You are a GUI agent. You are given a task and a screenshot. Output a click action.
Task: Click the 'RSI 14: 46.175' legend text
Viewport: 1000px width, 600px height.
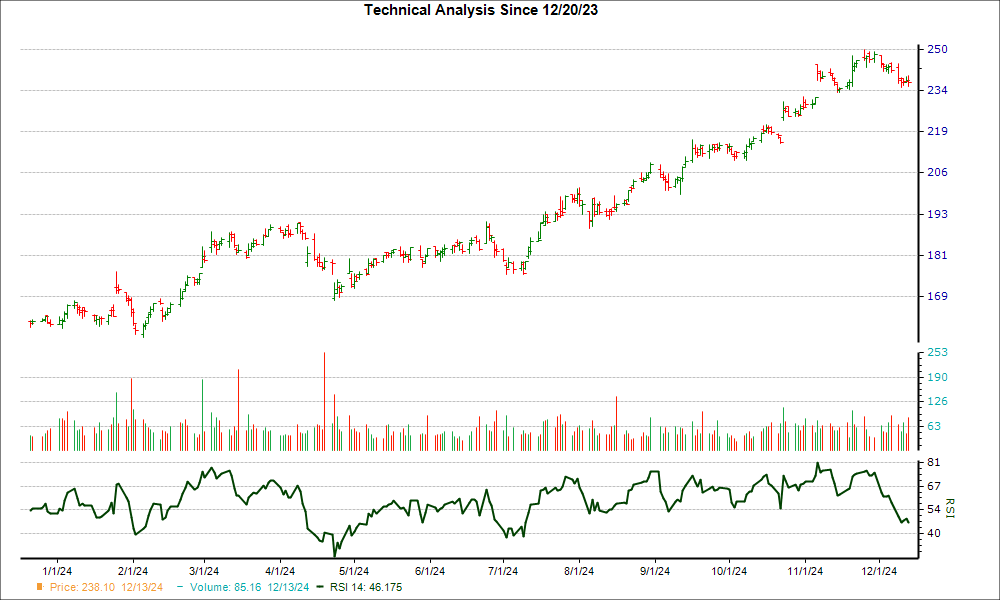point(366,587)
